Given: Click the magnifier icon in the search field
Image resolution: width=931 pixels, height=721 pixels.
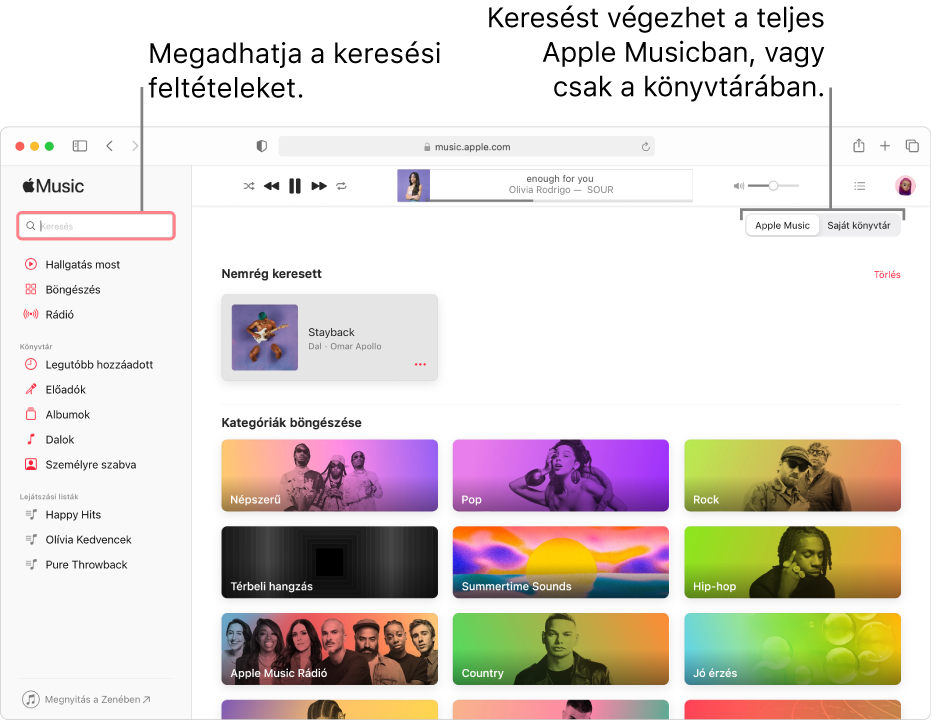Looking at the screenshot, I should (x=30, y=226).
